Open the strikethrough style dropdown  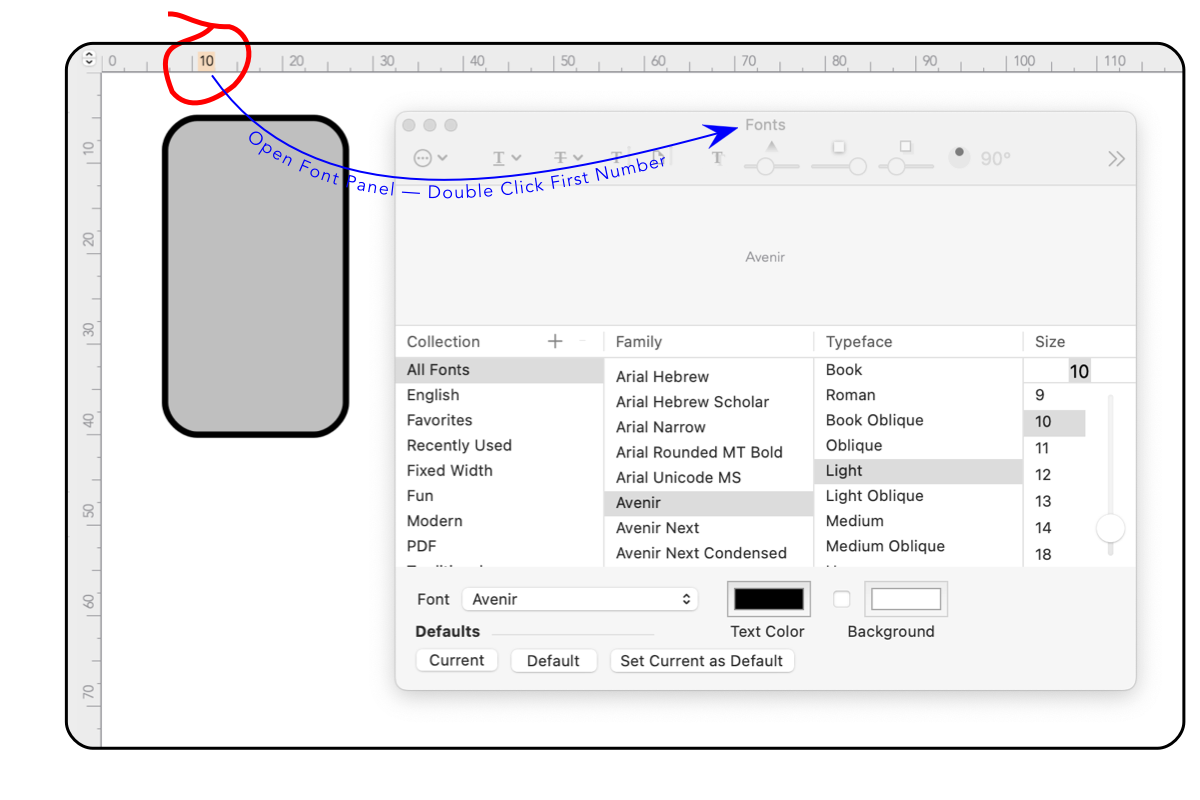(x=568, y=158)
